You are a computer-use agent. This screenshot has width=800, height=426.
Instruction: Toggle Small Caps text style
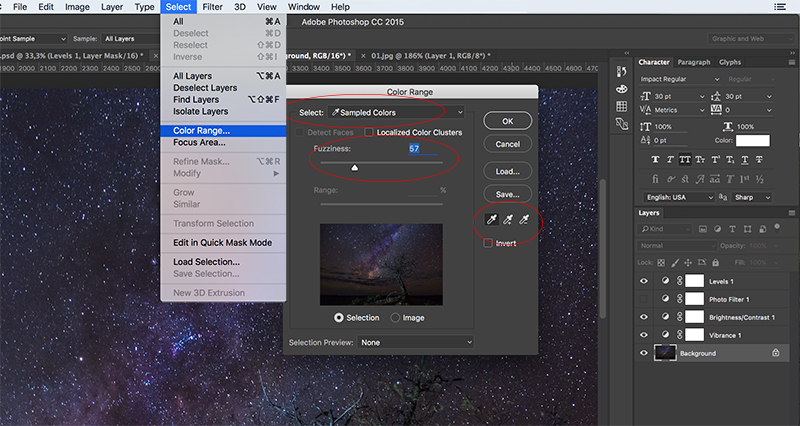click(700, 160)
